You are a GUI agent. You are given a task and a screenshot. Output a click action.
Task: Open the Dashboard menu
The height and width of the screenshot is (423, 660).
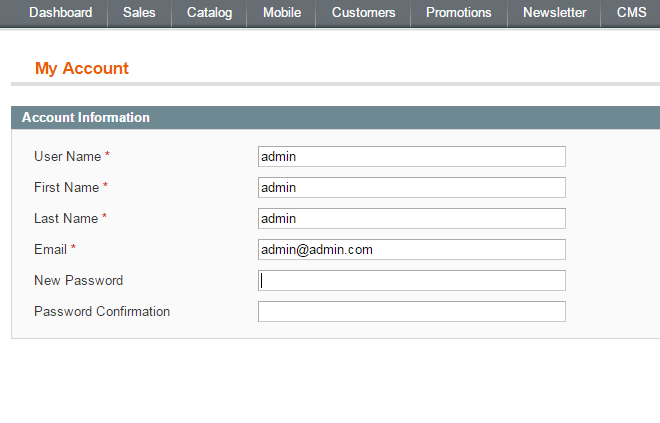click(61, 13)
